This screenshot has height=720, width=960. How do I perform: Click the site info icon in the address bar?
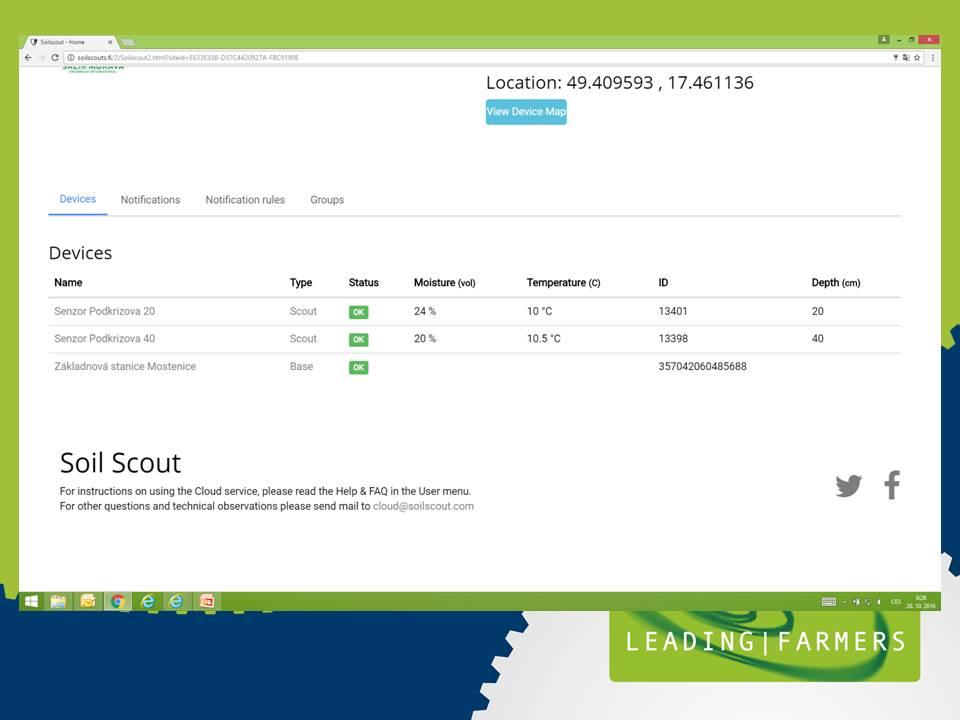pos(70,58)
